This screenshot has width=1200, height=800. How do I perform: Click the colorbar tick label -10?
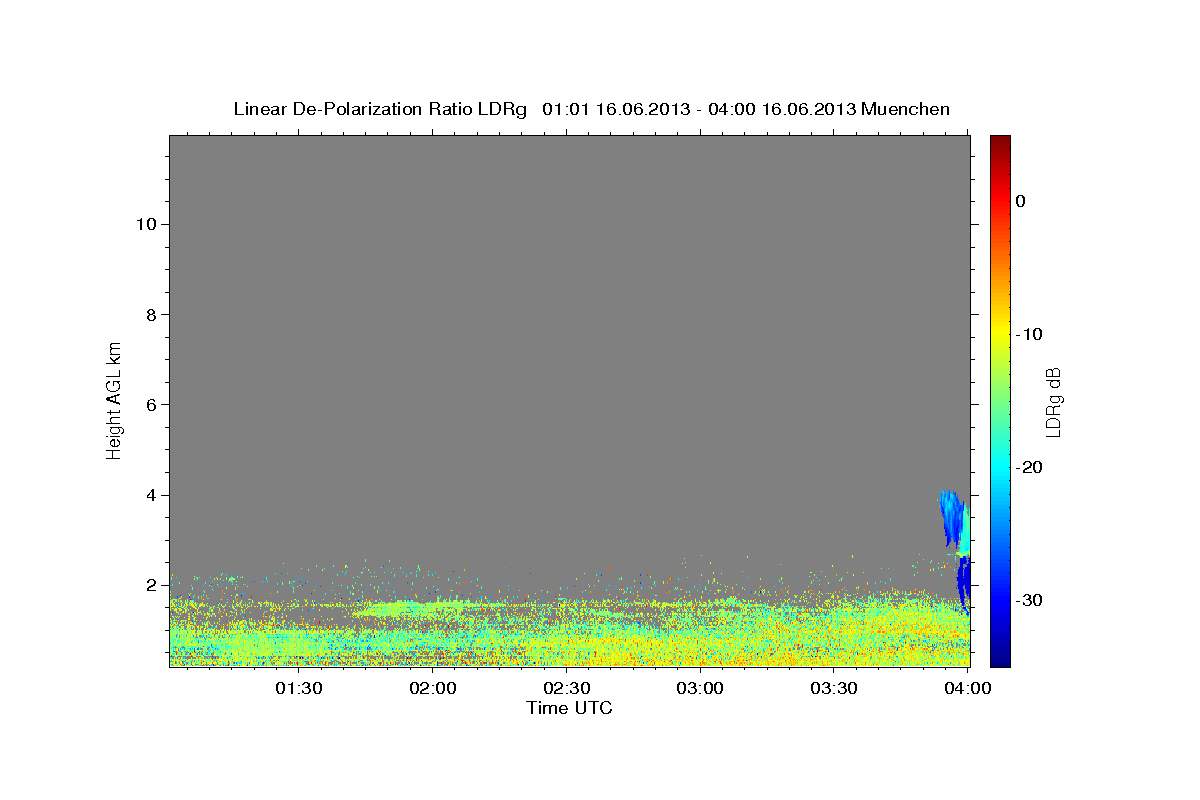click(1028, 334)
